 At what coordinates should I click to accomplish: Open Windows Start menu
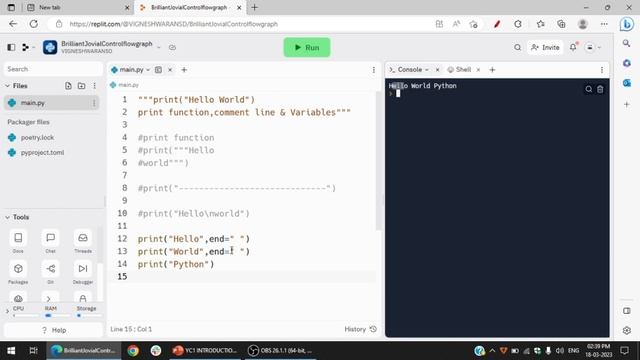(x=11, y=351)
